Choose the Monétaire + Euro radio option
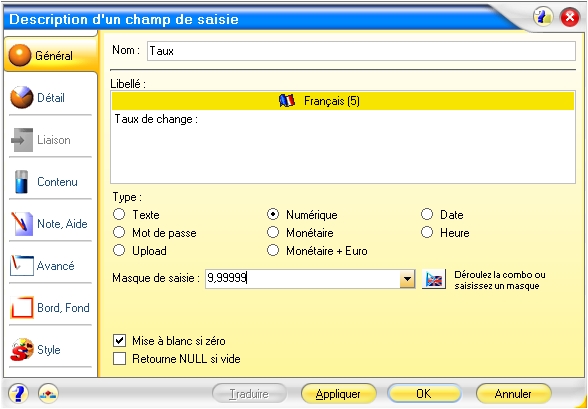588x409 pixels. tap(273, 250)
